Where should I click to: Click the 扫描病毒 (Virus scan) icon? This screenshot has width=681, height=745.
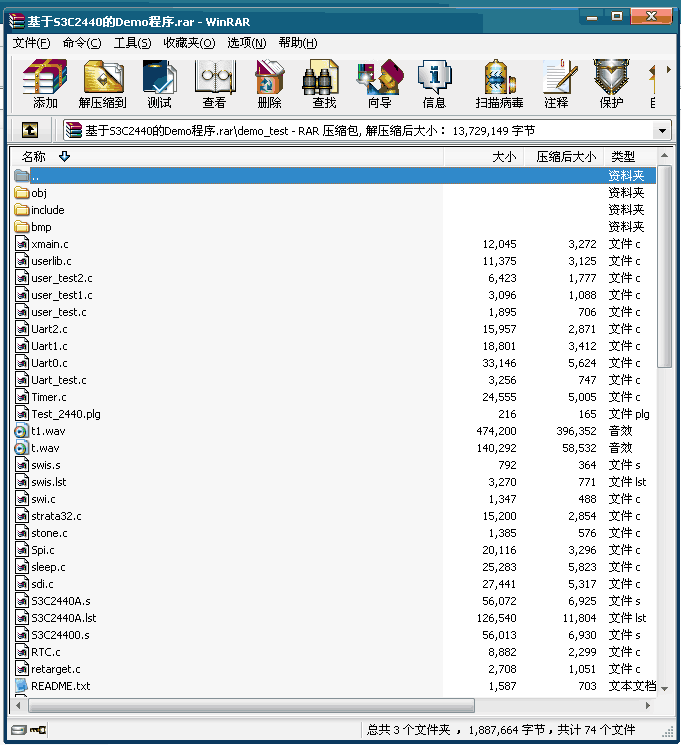click(x=499, y=77)
